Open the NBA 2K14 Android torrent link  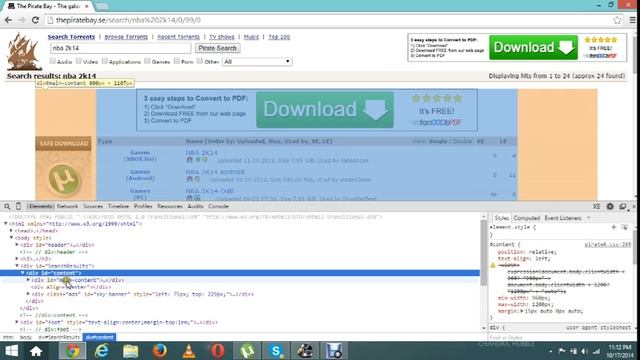(x=215, y=172)
